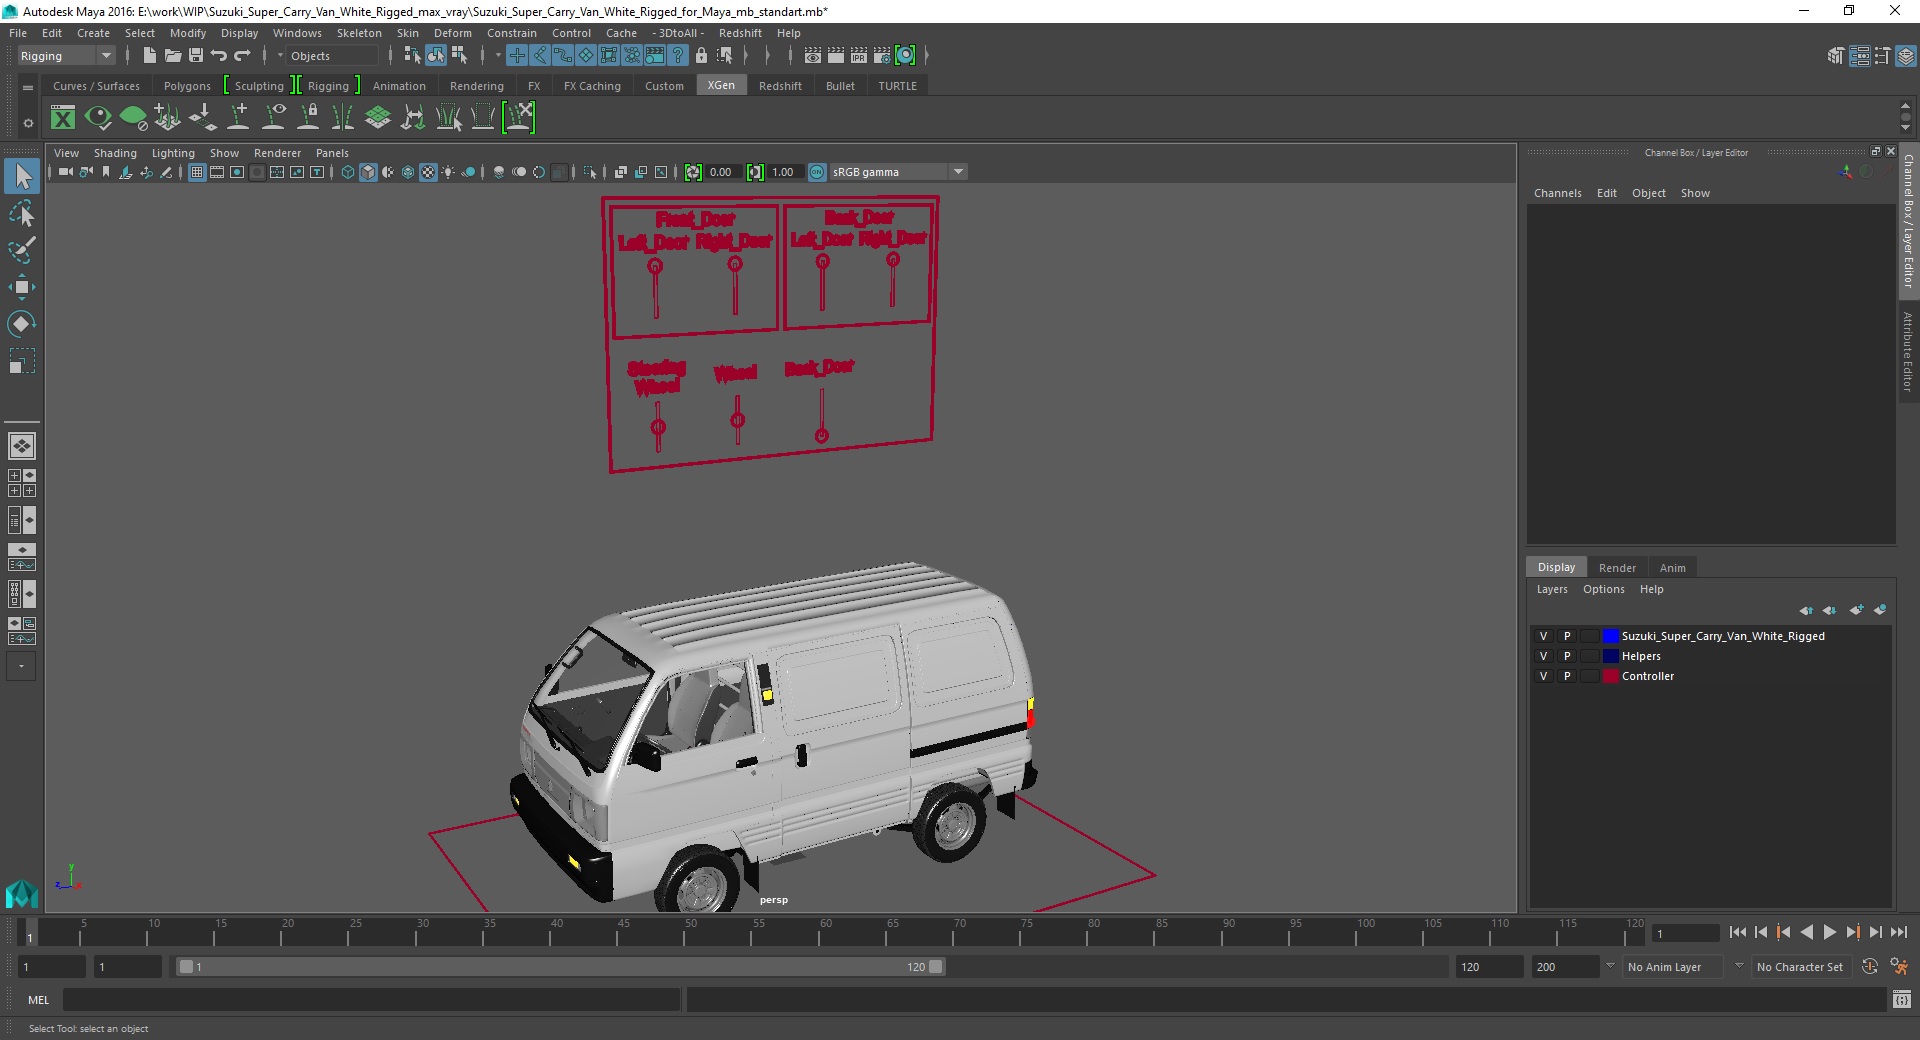Screen dimensions: 1920x1040
Task: Pick the Scale tool in toolbox
Action: point(22,361)
